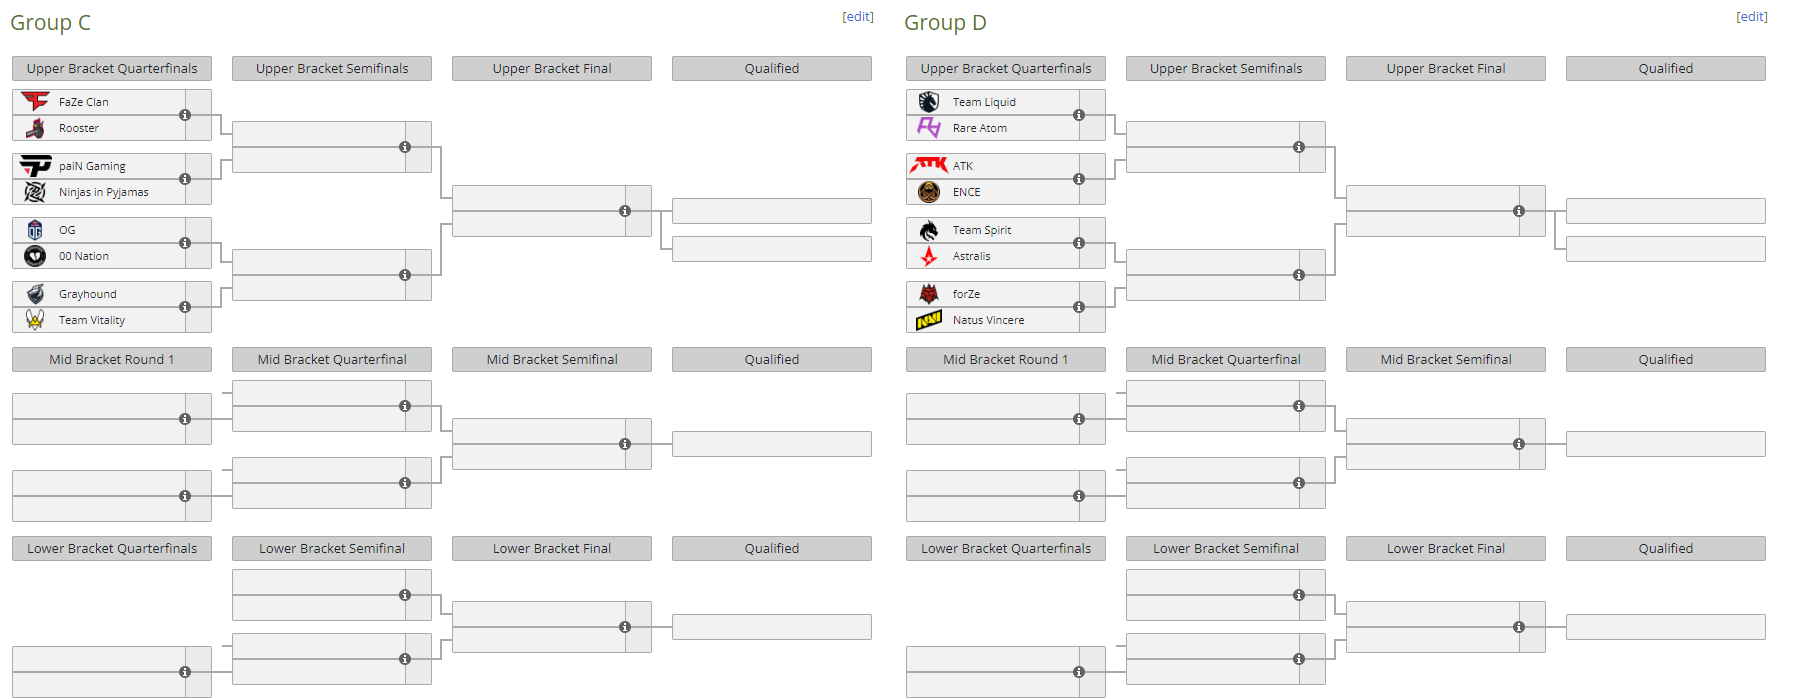
Task: Click Group C Lower Bracket Final header
Action: click(552, 548)
